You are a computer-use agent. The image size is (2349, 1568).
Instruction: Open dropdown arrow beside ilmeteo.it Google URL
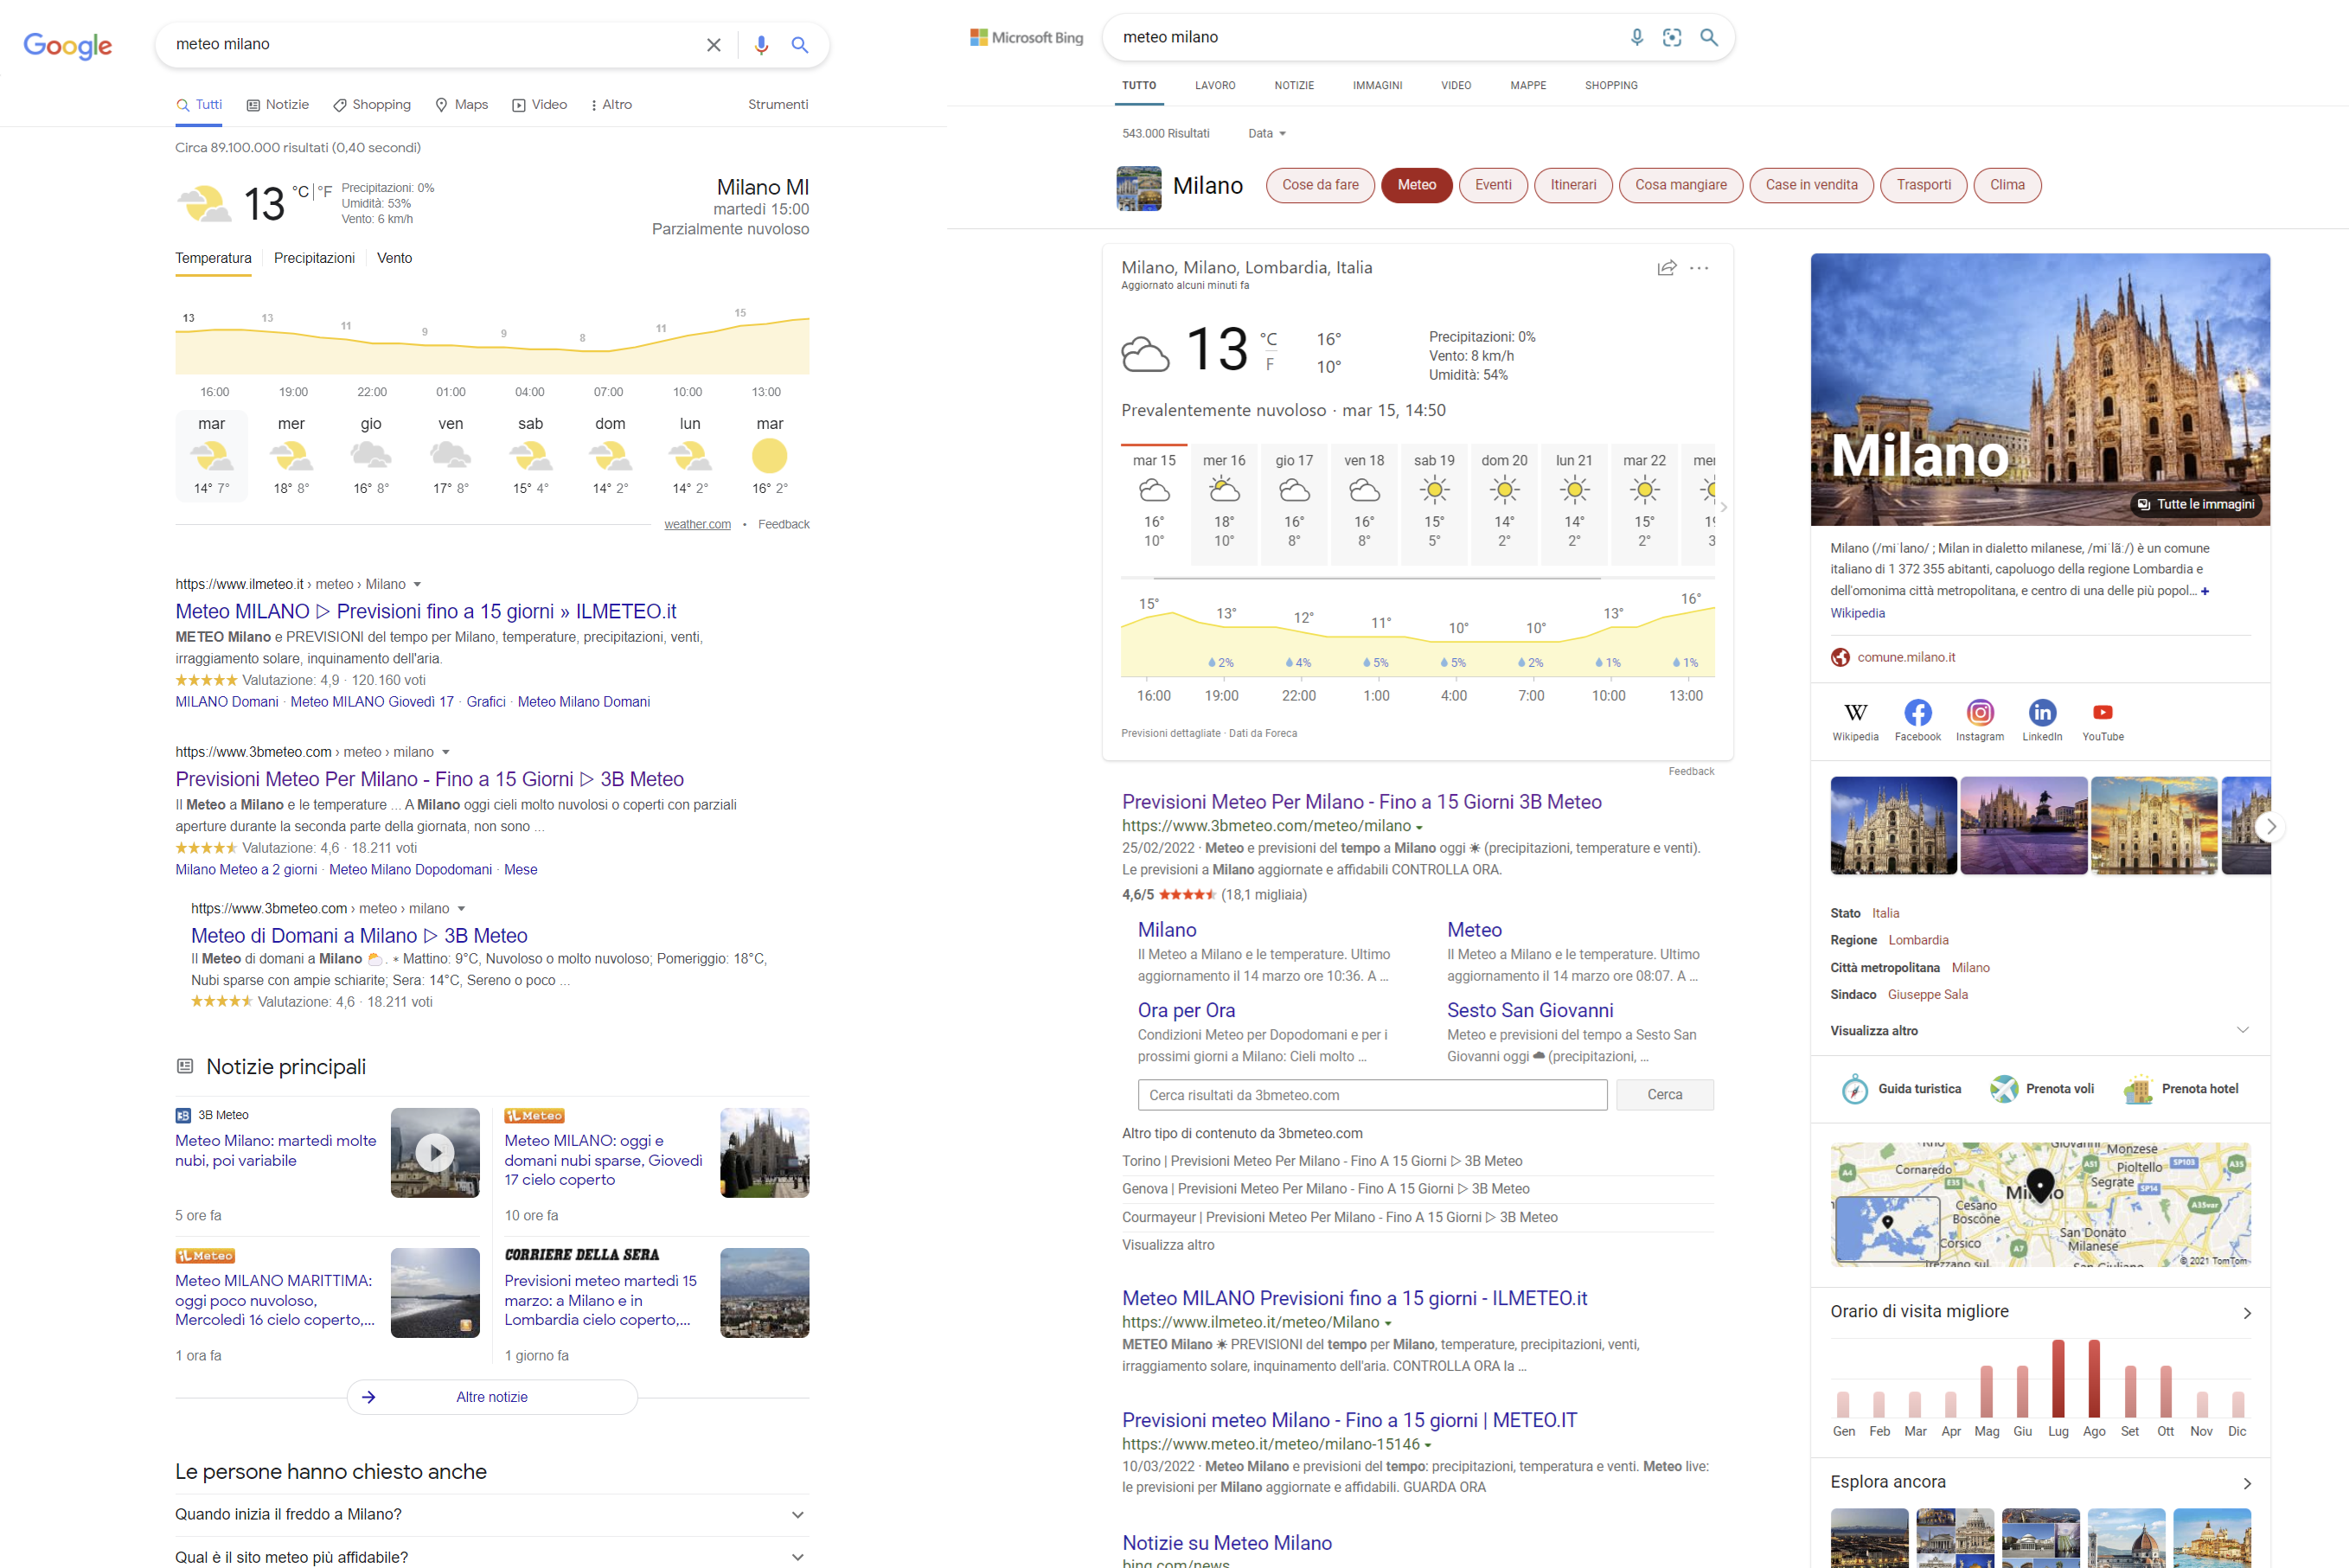click(417, 584)
